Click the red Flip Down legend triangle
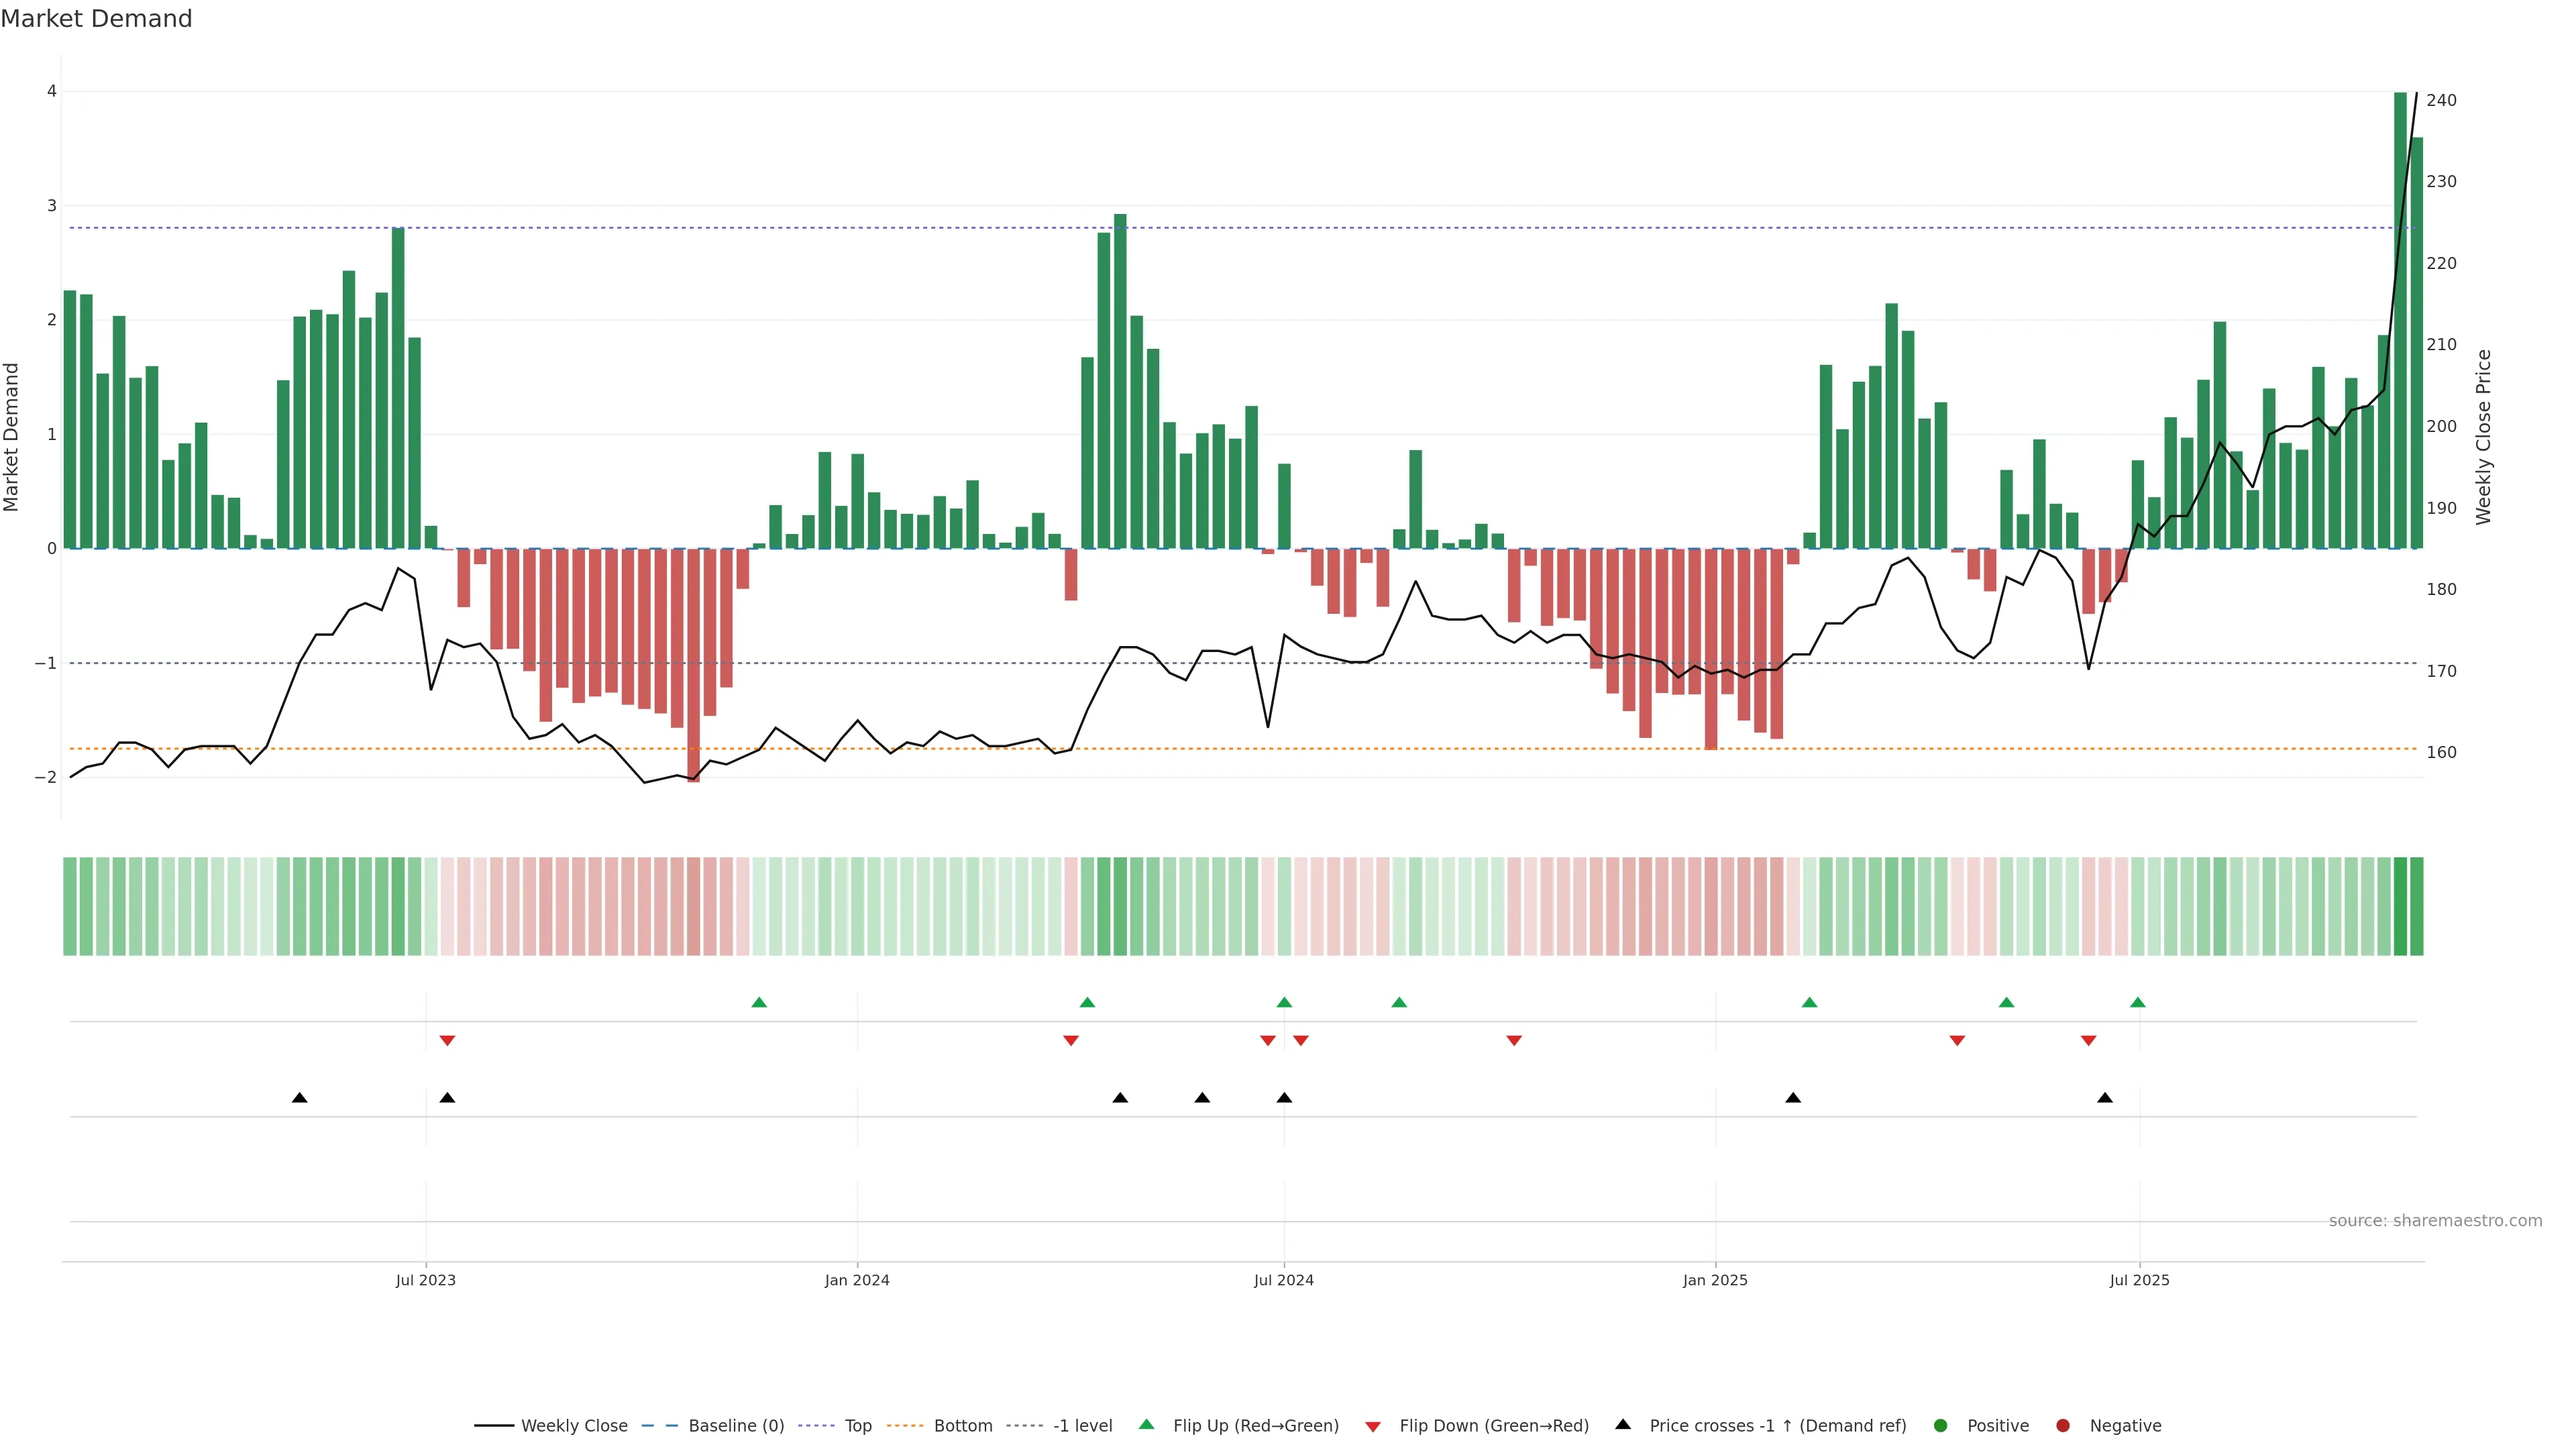This screenshot has width=2576, height=1449. (x=1373, y=1427)
